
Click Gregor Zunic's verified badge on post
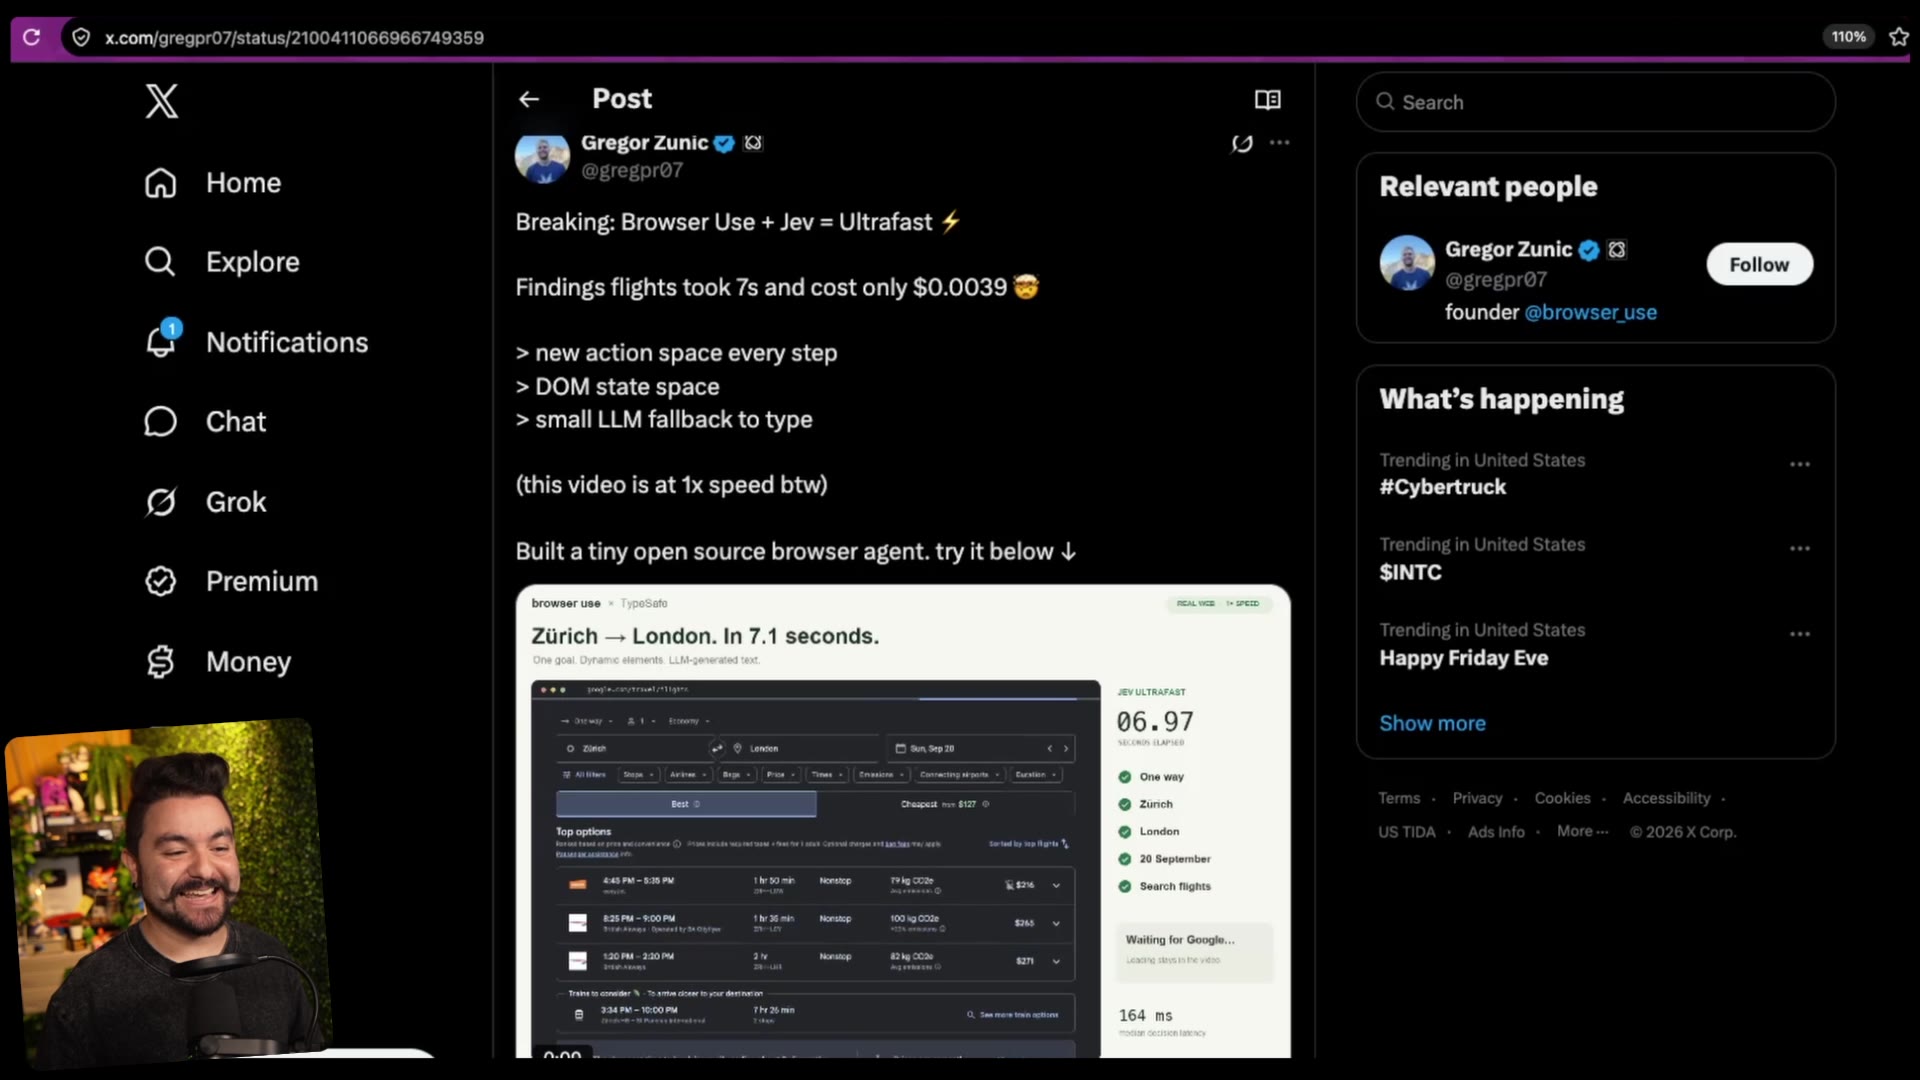point(724,143)
